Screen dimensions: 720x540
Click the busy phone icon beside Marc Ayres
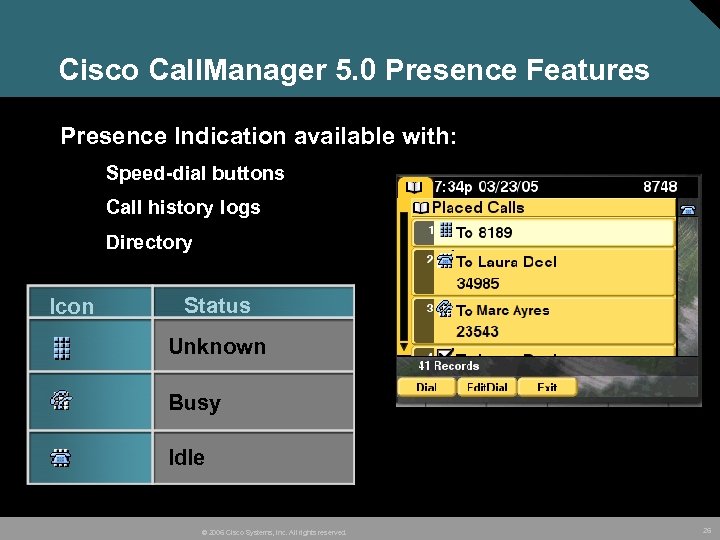[444, 309]
